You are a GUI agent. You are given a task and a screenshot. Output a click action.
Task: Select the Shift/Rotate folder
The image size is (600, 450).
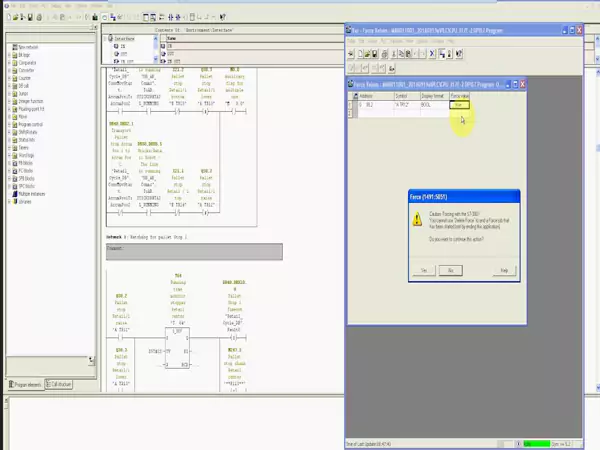coord(28,132)
